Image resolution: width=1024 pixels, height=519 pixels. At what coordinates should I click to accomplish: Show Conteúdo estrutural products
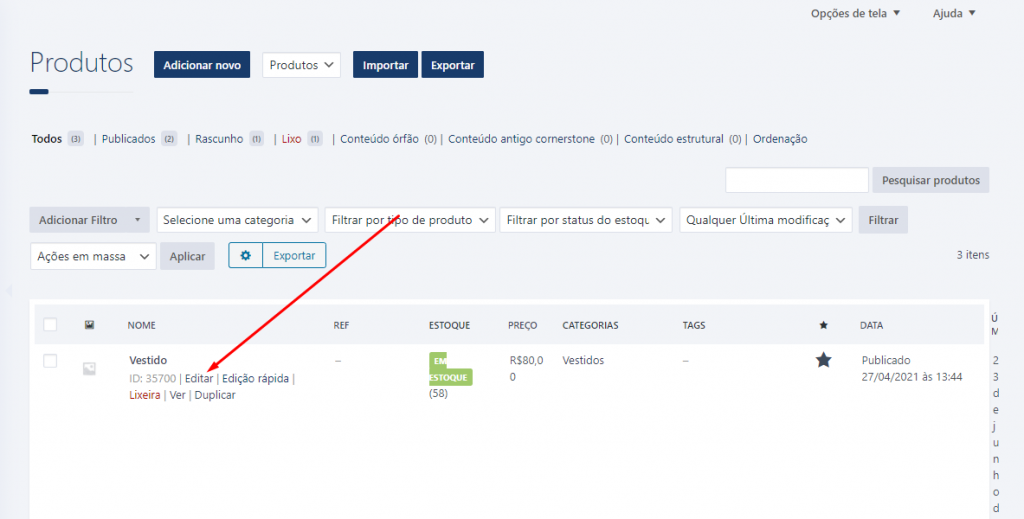pyautogui.click(x=674, y=139)
